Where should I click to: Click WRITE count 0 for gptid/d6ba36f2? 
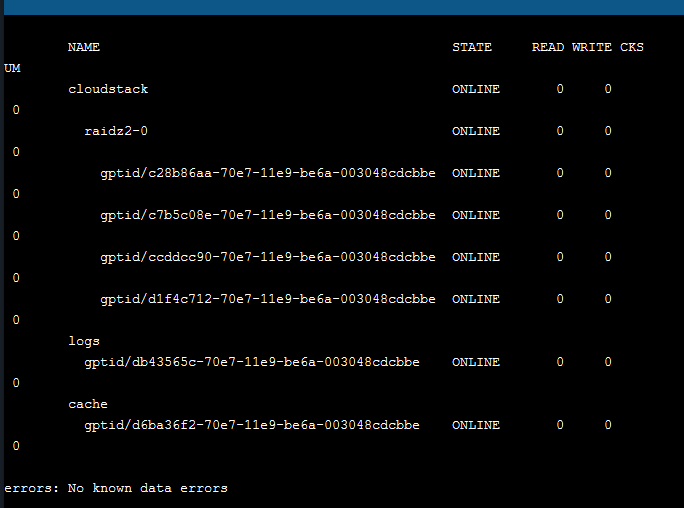tap(608, 425)
